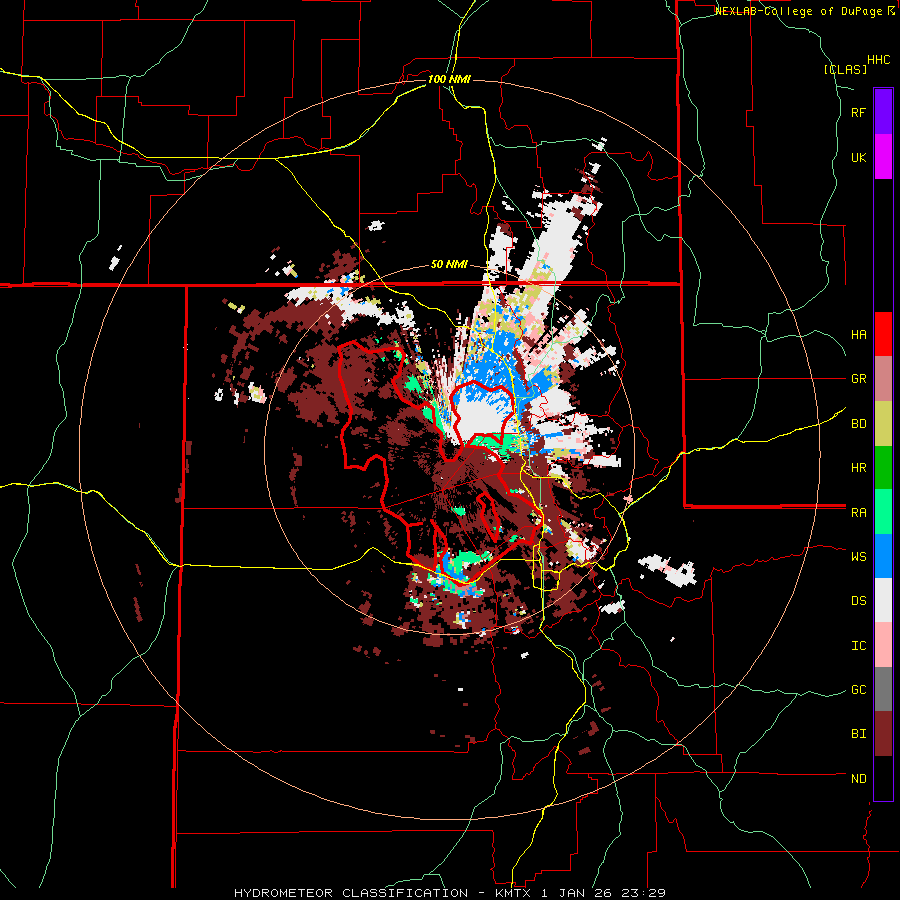The width and height of the screenshot is (900, 900).
Task: Click the light green RA rain swatch
Action: tap(883, 512)
